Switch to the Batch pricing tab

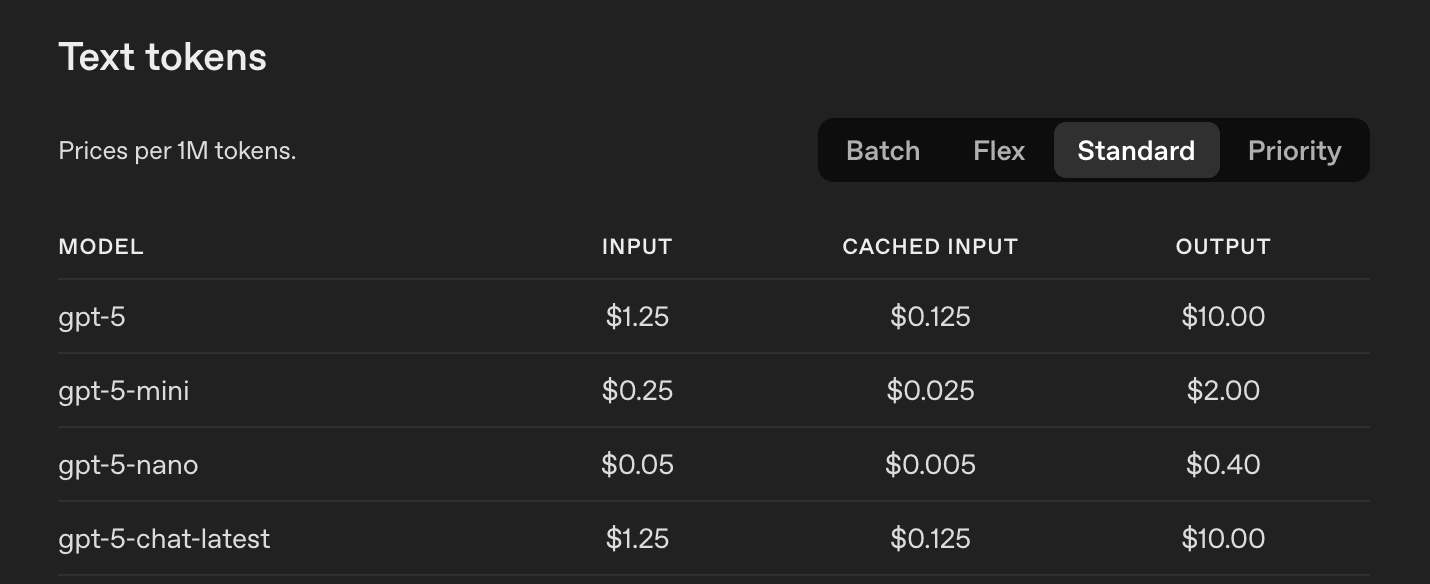[882, 151]
